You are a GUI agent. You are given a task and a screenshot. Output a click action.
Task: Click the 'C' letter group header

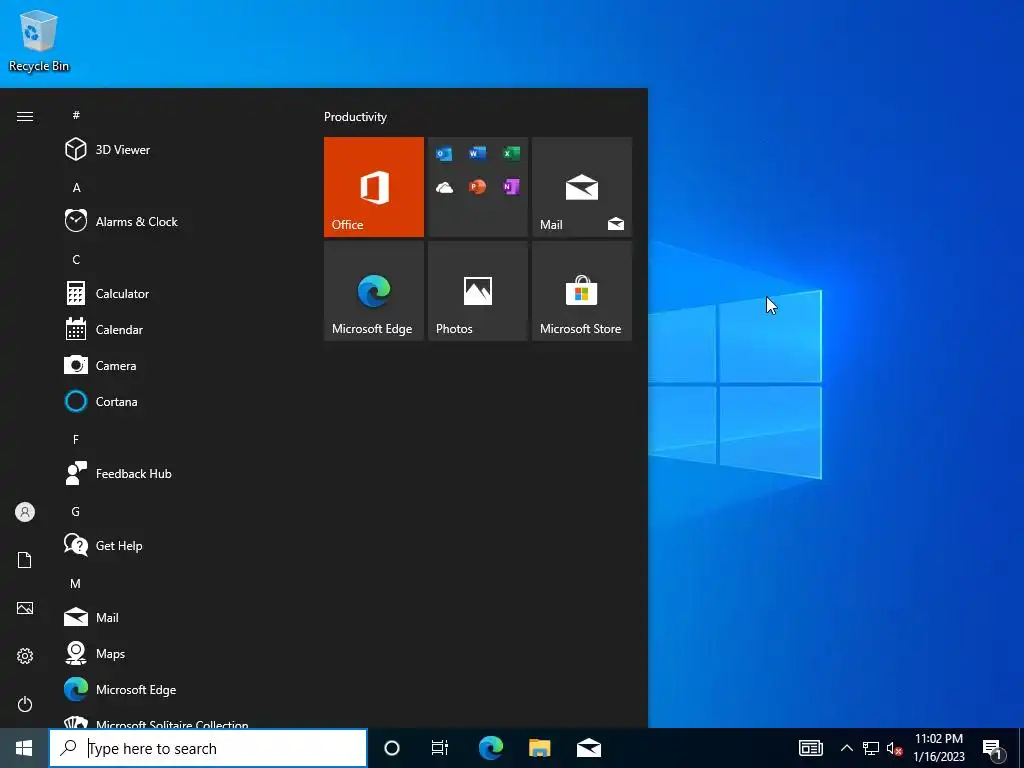tap(76, 259)
